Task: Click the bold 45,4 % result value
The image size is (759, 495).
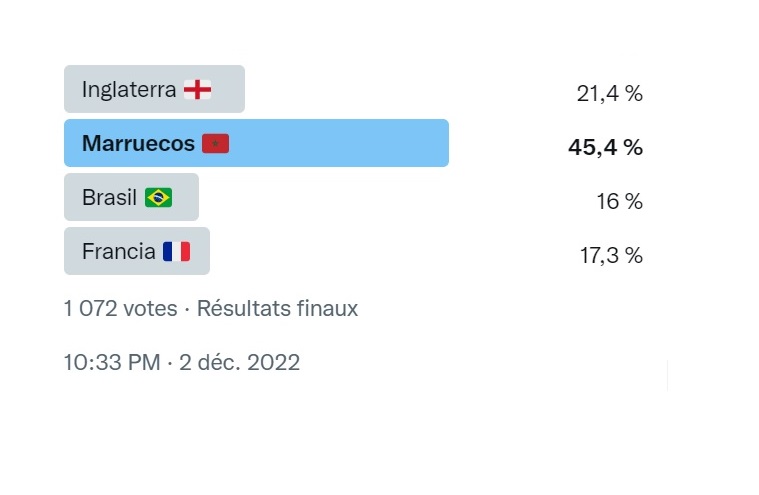Action: tap(605, 148)
